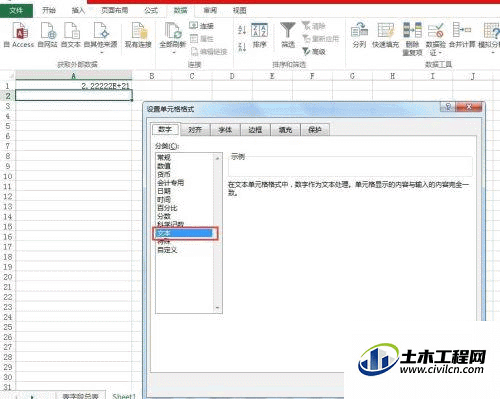Select column F header
This screenshot has width=500, height=399.
coord(312,76)
